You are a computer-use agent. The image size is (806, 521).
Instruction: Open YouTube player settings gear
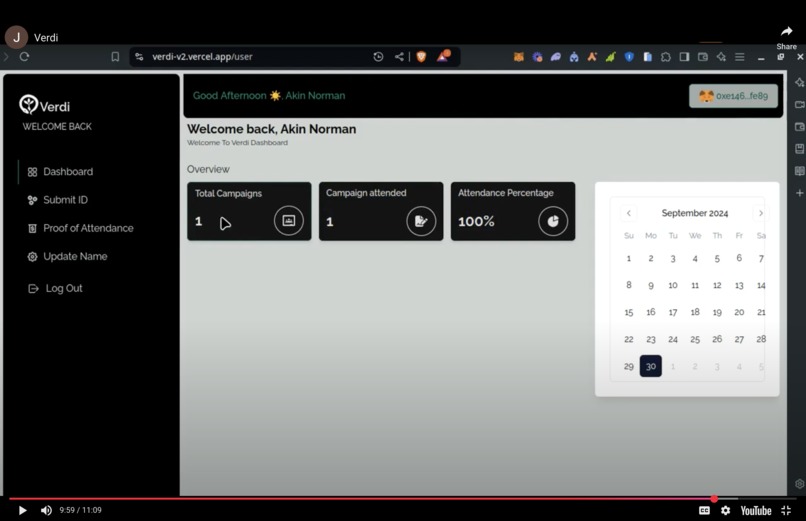725,510
